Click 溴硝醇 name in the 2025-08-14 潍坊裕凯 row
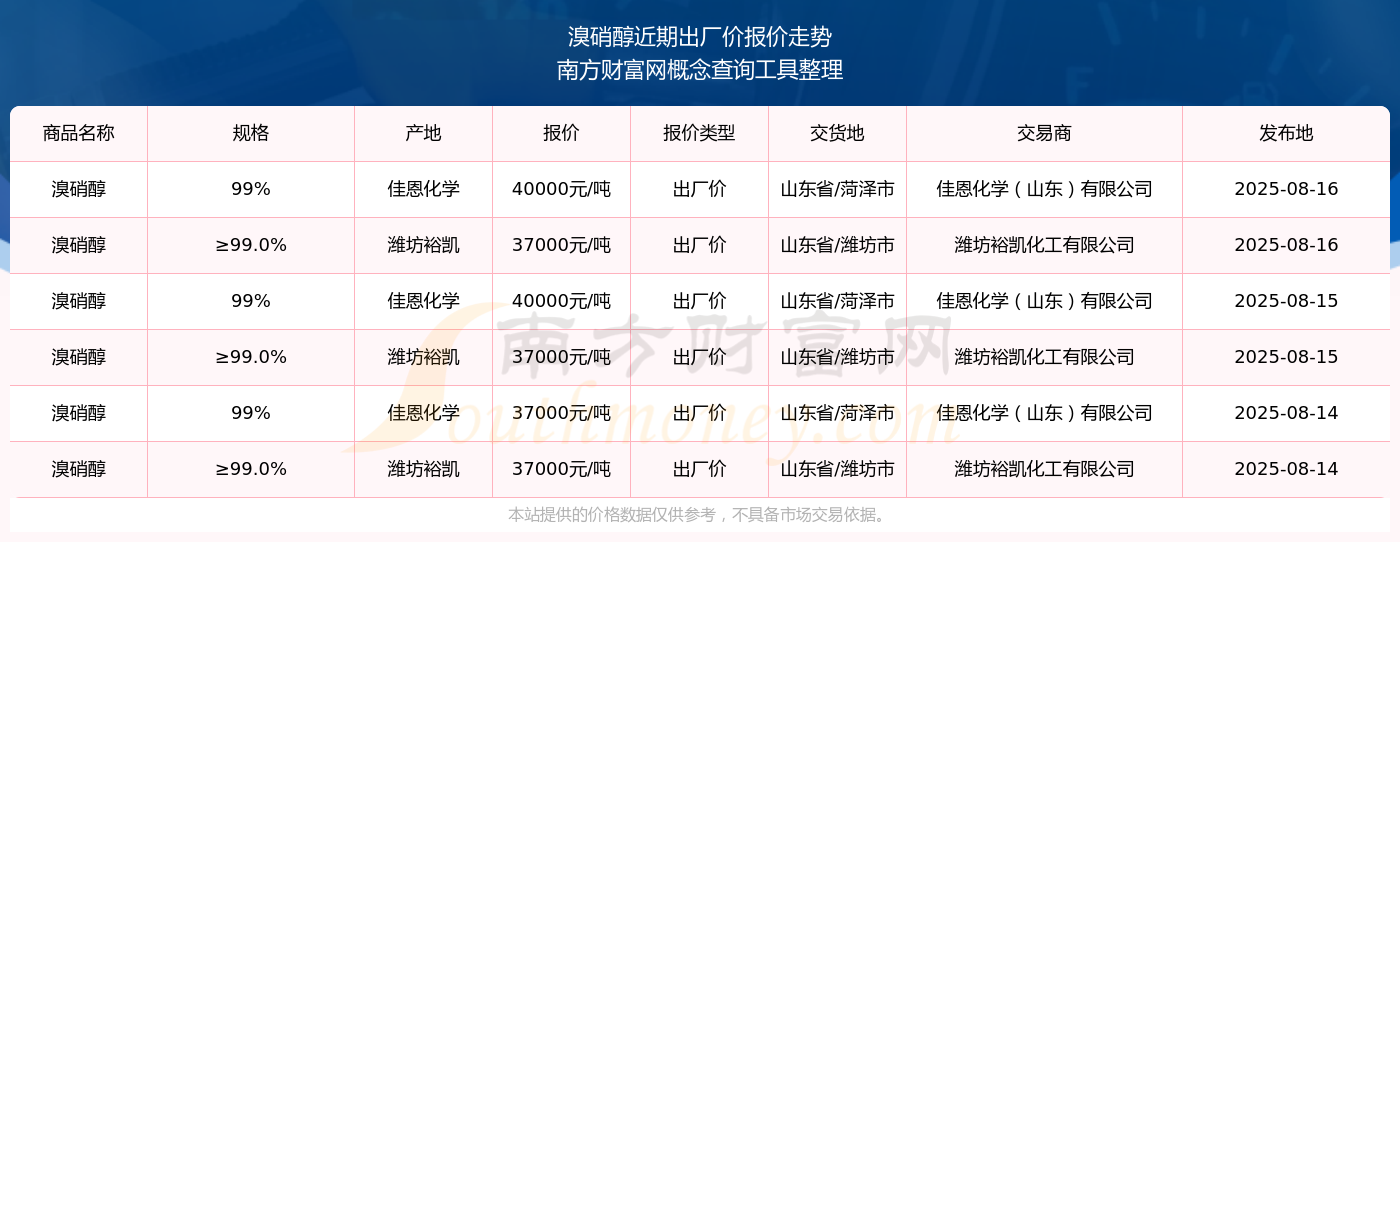The image size is (1400, 1205). (x=79, y=470)
